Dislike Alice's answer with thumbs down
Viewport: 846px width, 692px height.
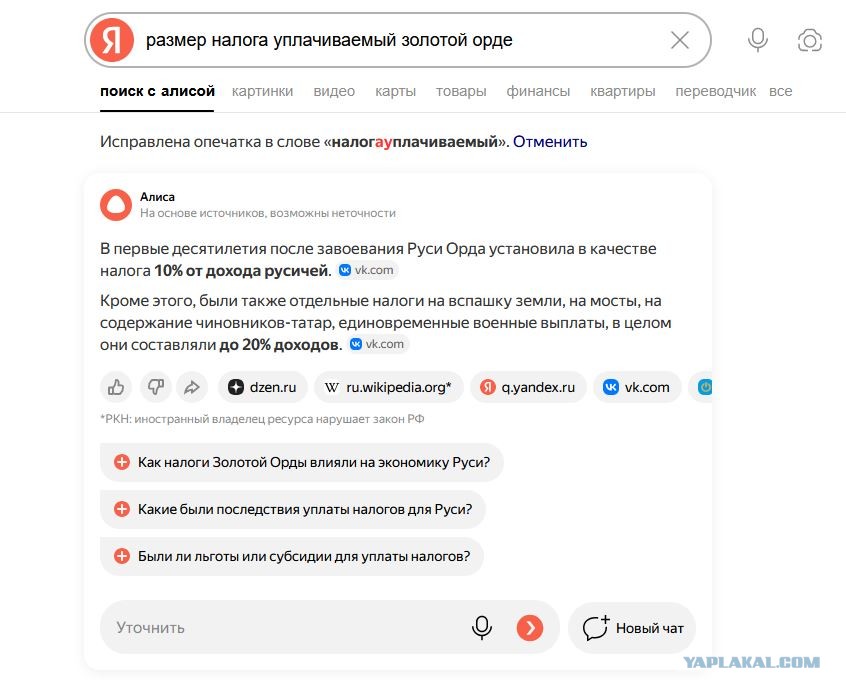click(x=155, y=387)
